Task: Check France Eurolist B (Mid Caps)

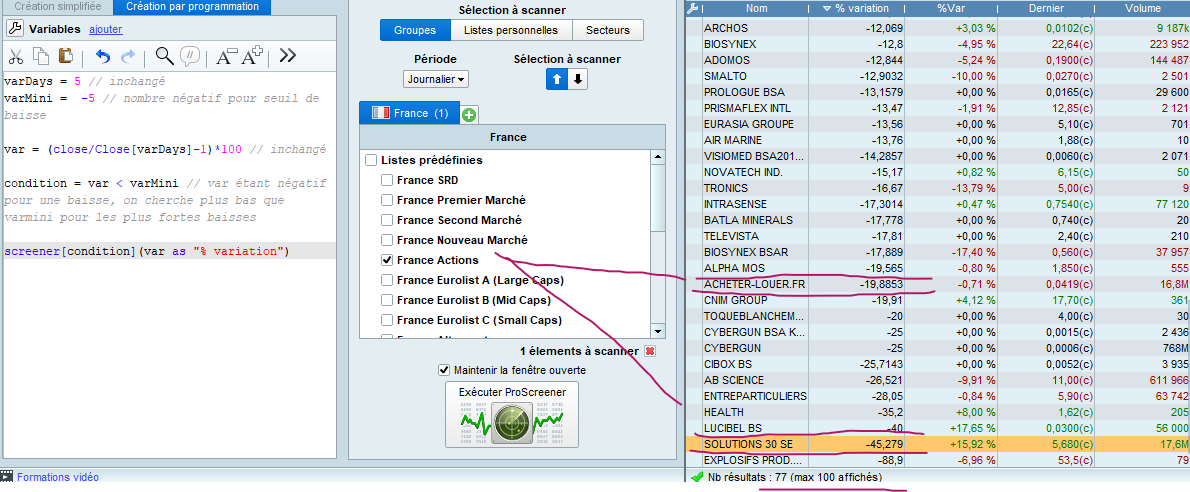Action: pyautogui.click(x=387, y=300)
